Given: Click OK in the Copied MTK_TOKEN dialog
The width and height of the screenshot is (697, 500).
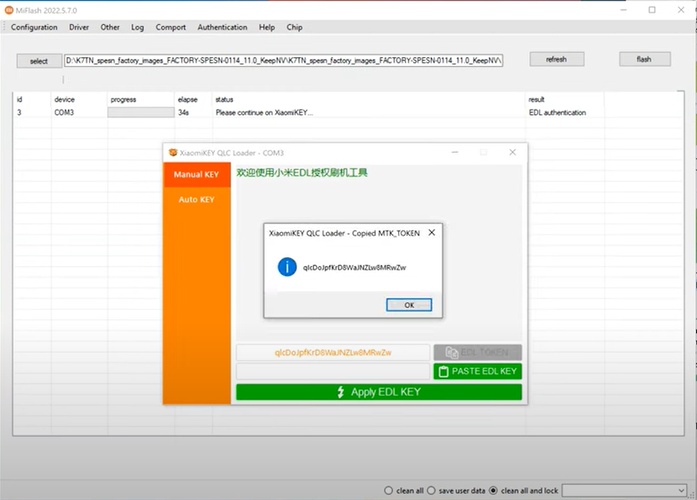Looking at the screenshot, I should tap(409, 305).
